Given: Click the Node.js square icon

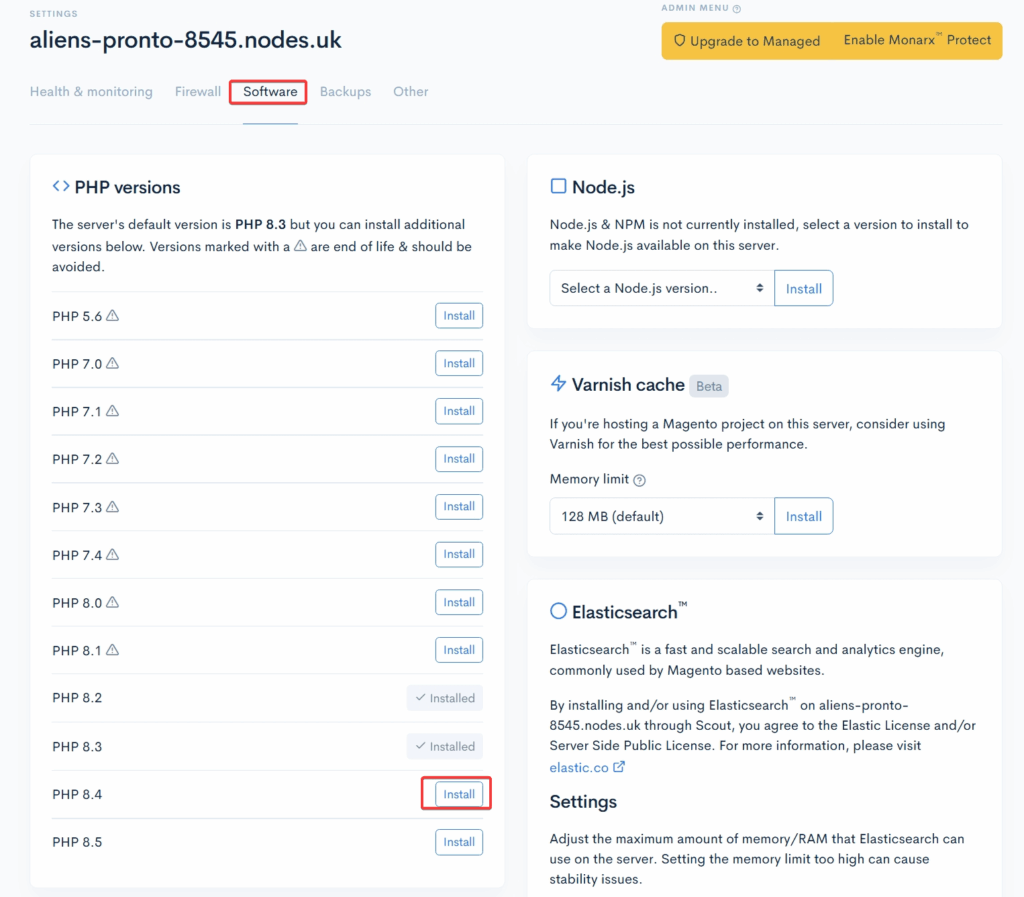Looking at the screenshot, I should tap(559, 187).
